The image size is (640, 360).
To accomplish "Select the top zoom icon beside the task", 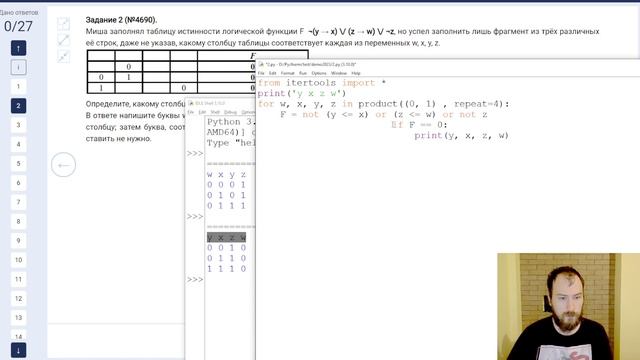I will tap(63, 24).
